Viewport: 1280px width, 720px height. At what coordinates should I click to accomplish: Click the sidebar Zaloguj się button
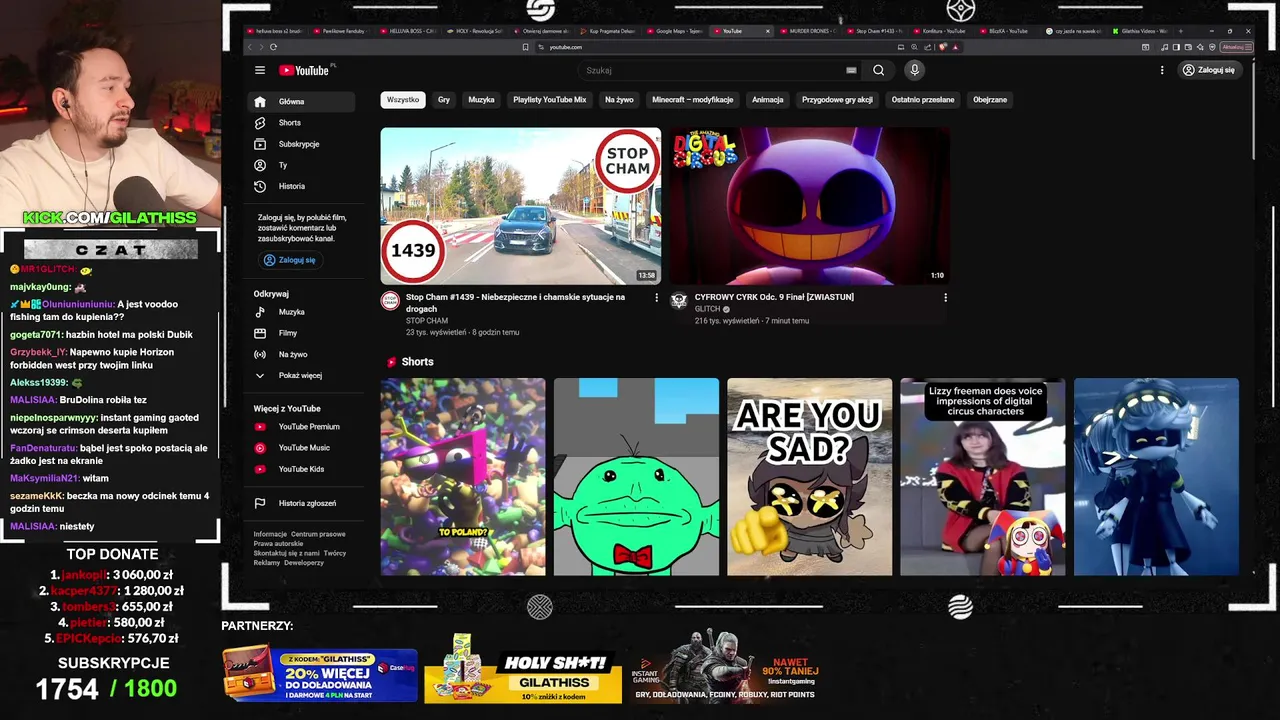pyautogui.click(x=290, y=260)
